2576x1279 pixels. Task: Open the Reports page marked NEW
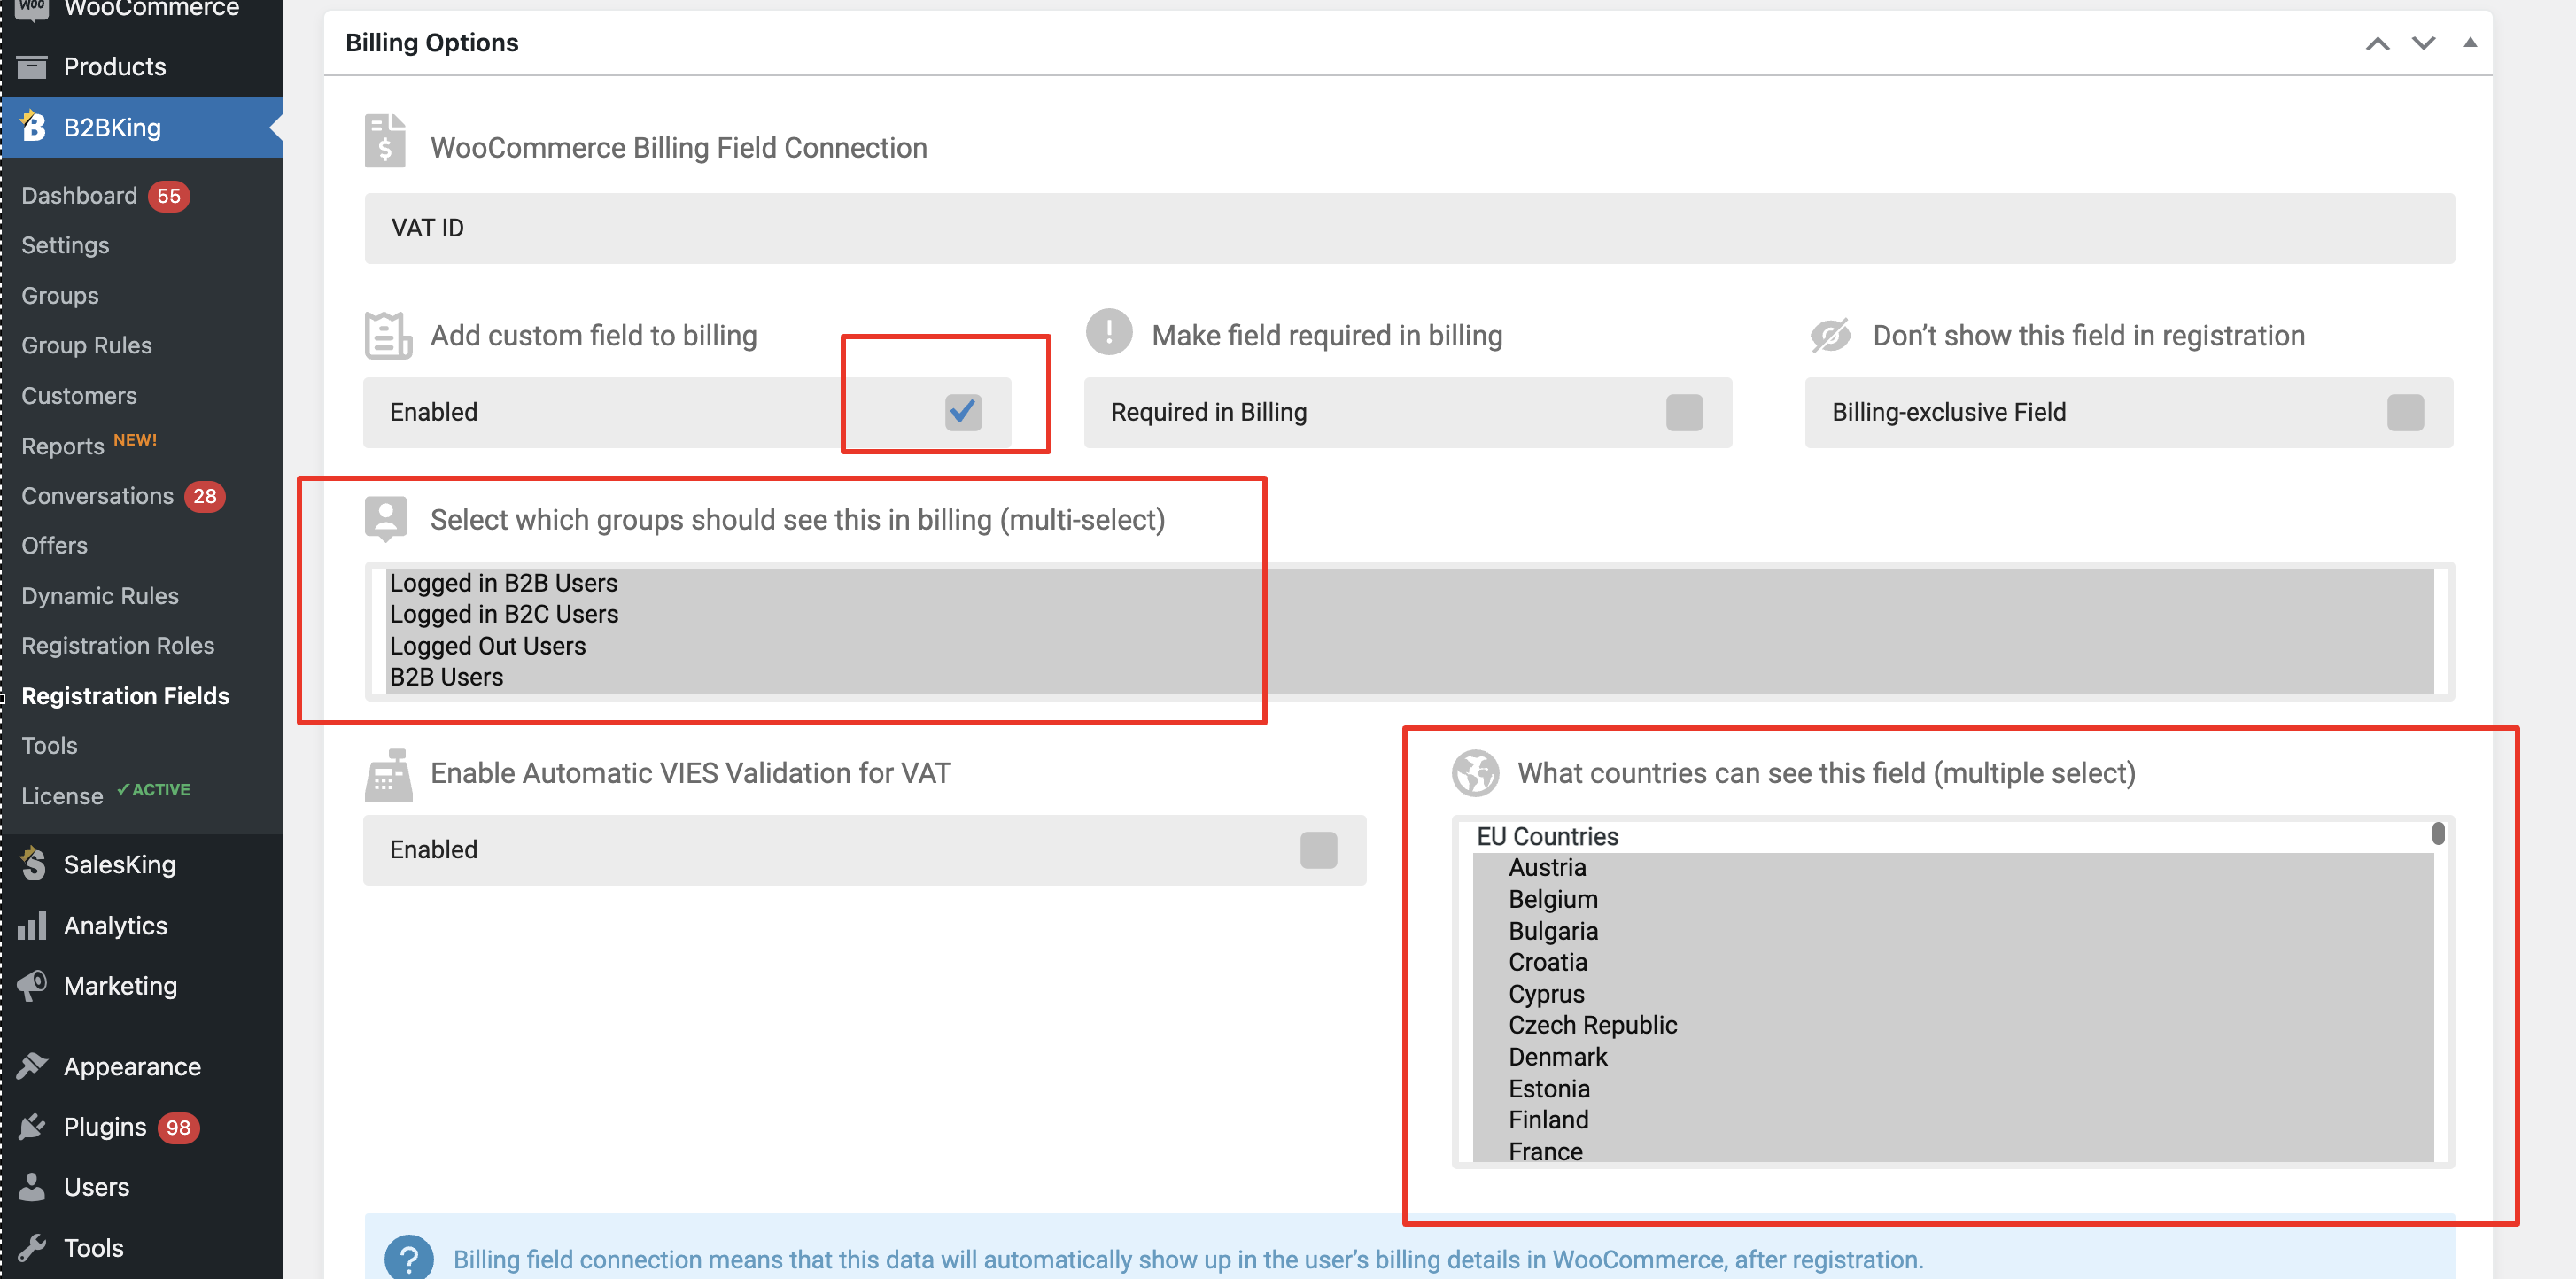click(63, 446)
